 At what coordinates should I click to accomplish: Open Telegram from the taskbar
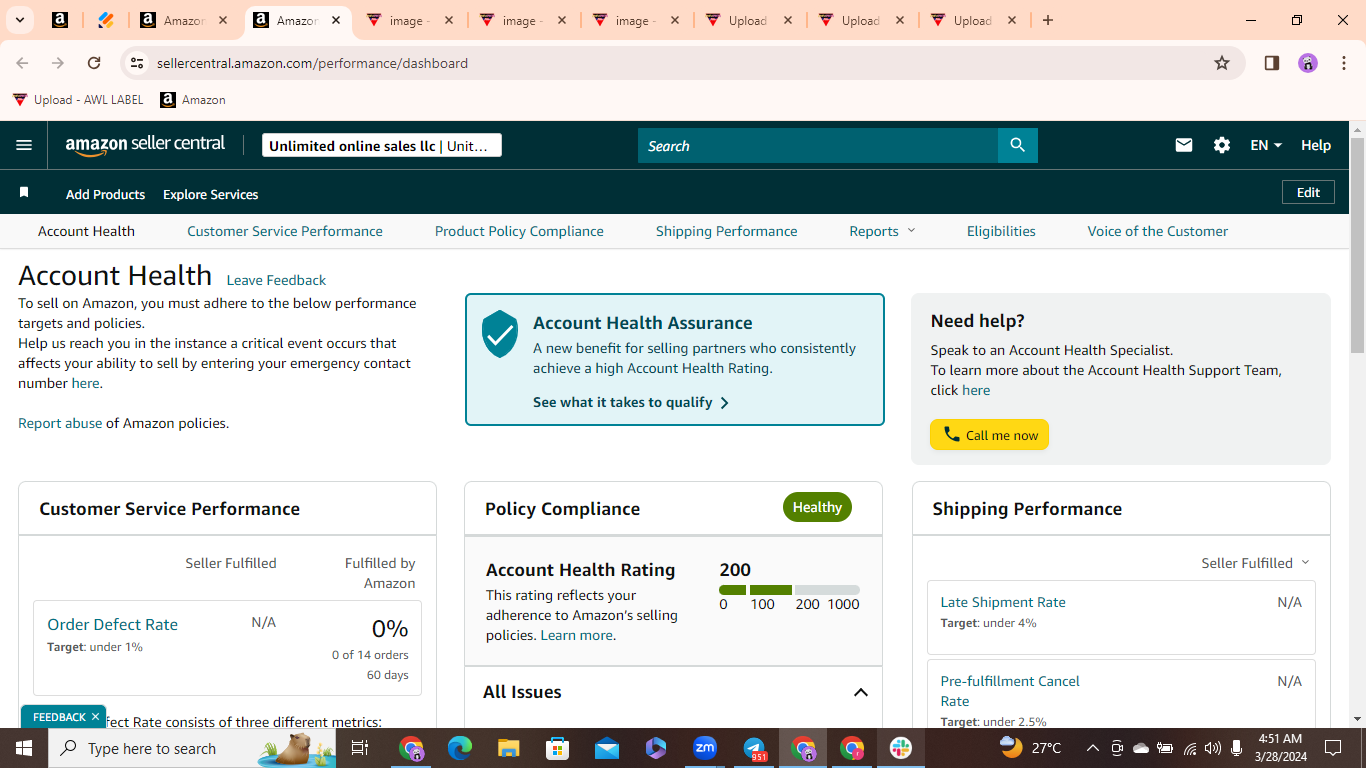point(754,748)
